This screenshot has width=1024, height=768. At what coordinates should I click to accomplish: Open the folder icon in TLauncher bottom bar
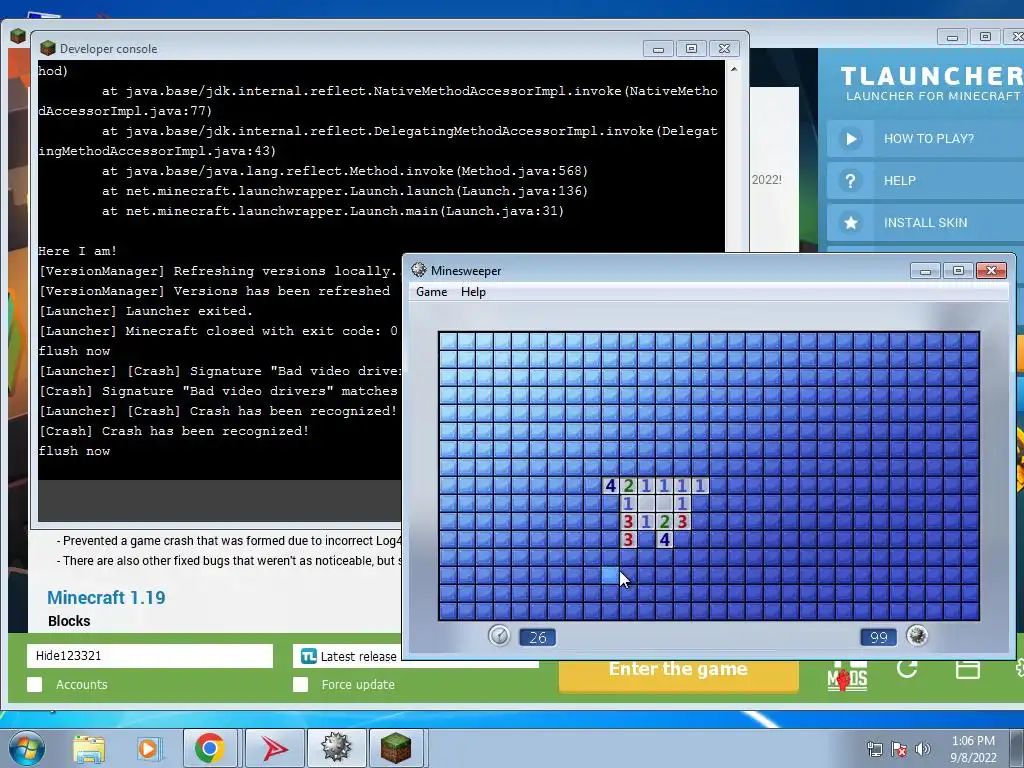coord(967,669)
